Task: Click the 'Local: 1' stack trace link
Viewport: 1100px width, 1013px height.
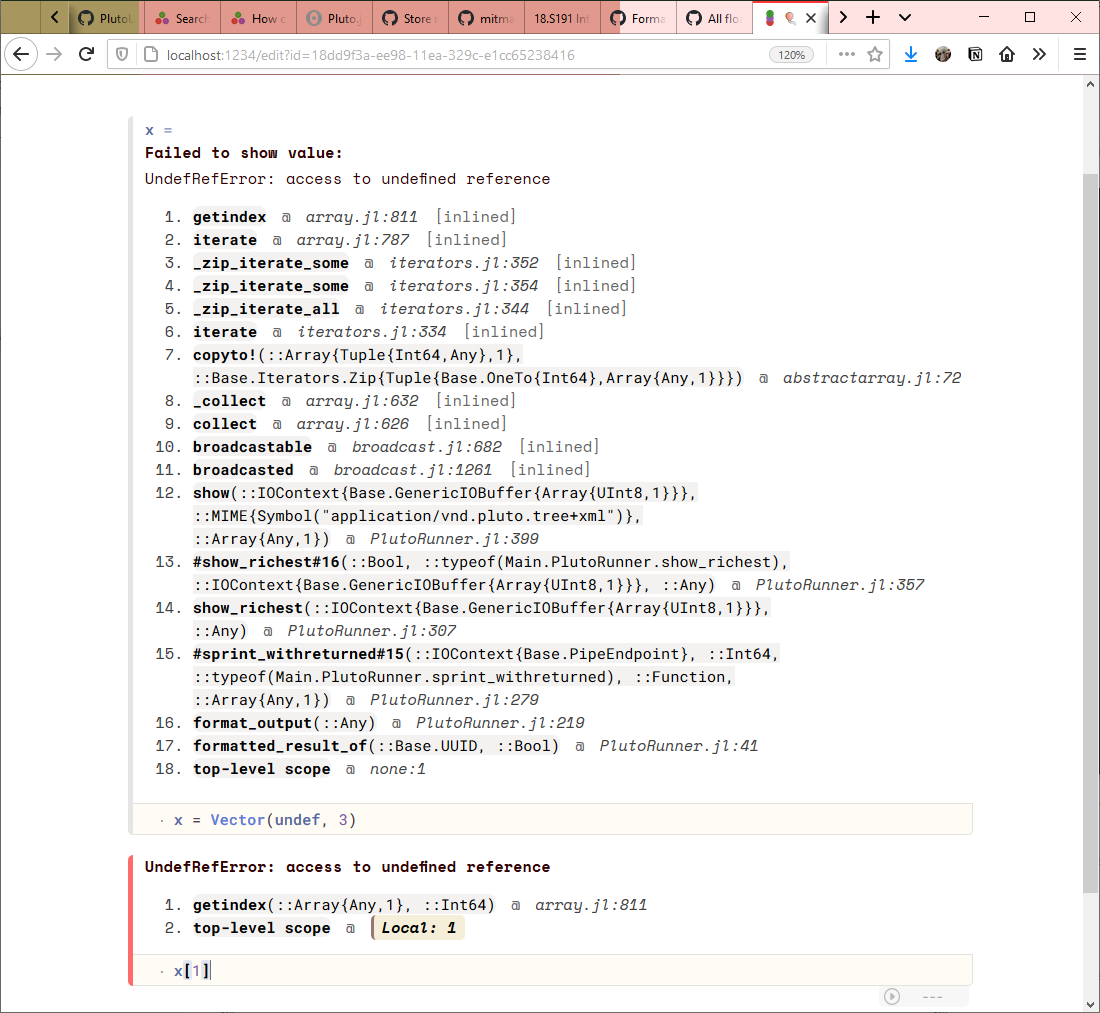Action: pyautogui.click(x=418, y=927)
